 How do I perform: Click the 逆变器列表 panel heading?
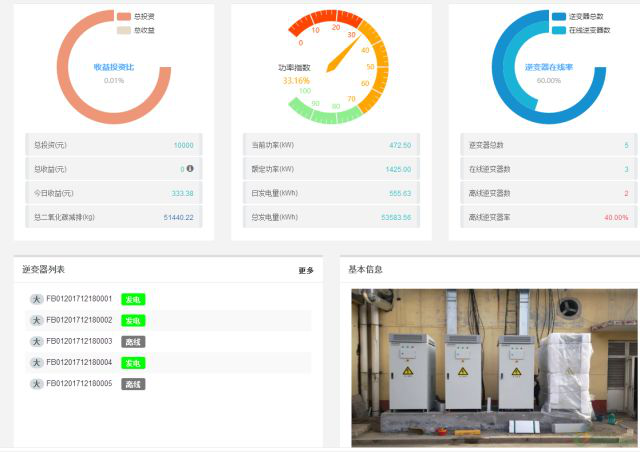(x=43, y=269)
